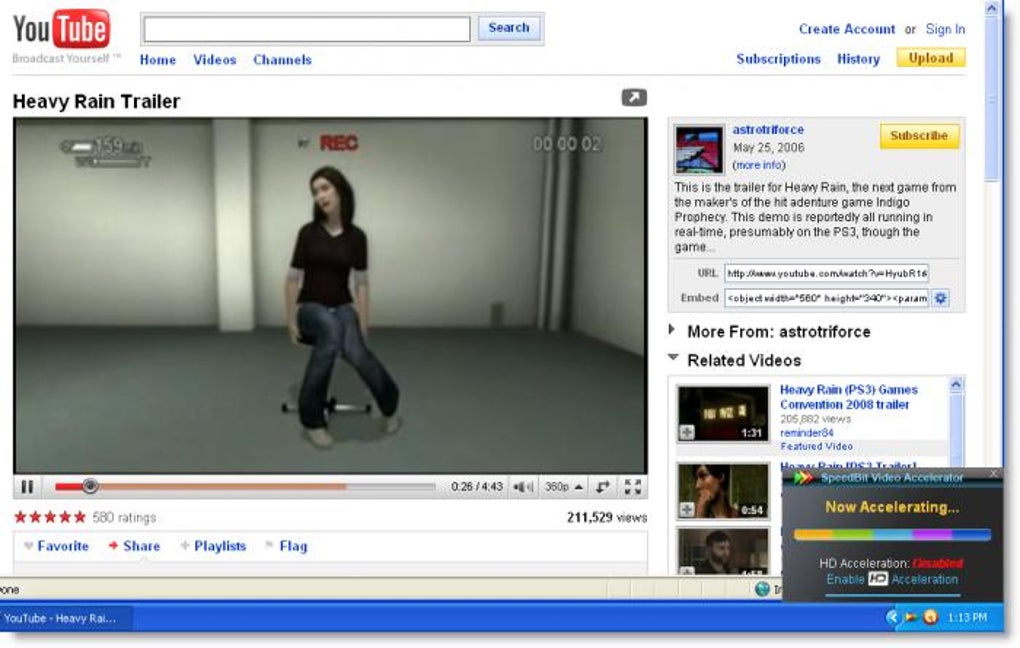The width and height of the screenshot is (1020, 648).
Task: Open Subscriptions page
Action: tap(779, 59)
